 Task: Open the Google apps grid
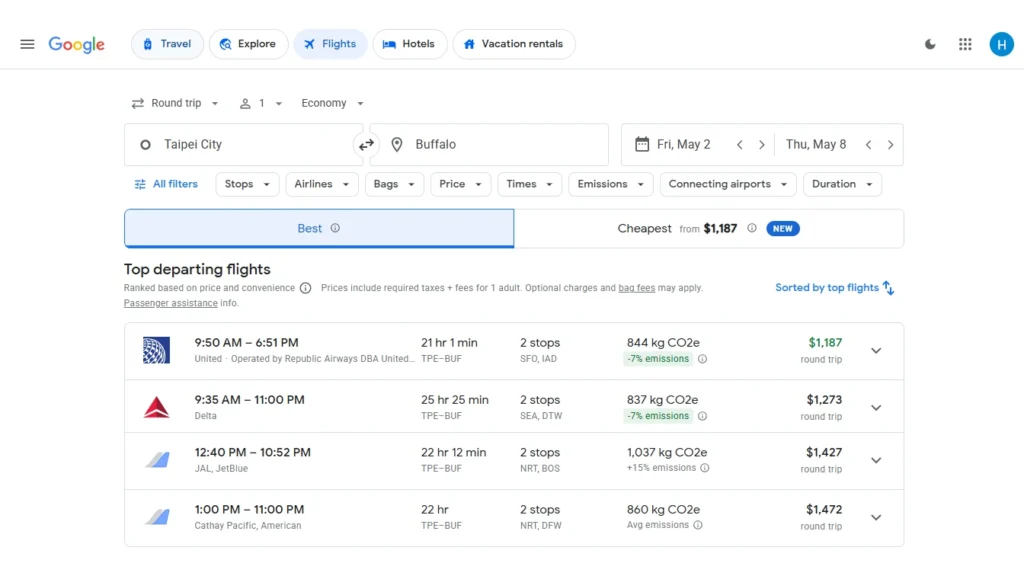tap(965, 44)
